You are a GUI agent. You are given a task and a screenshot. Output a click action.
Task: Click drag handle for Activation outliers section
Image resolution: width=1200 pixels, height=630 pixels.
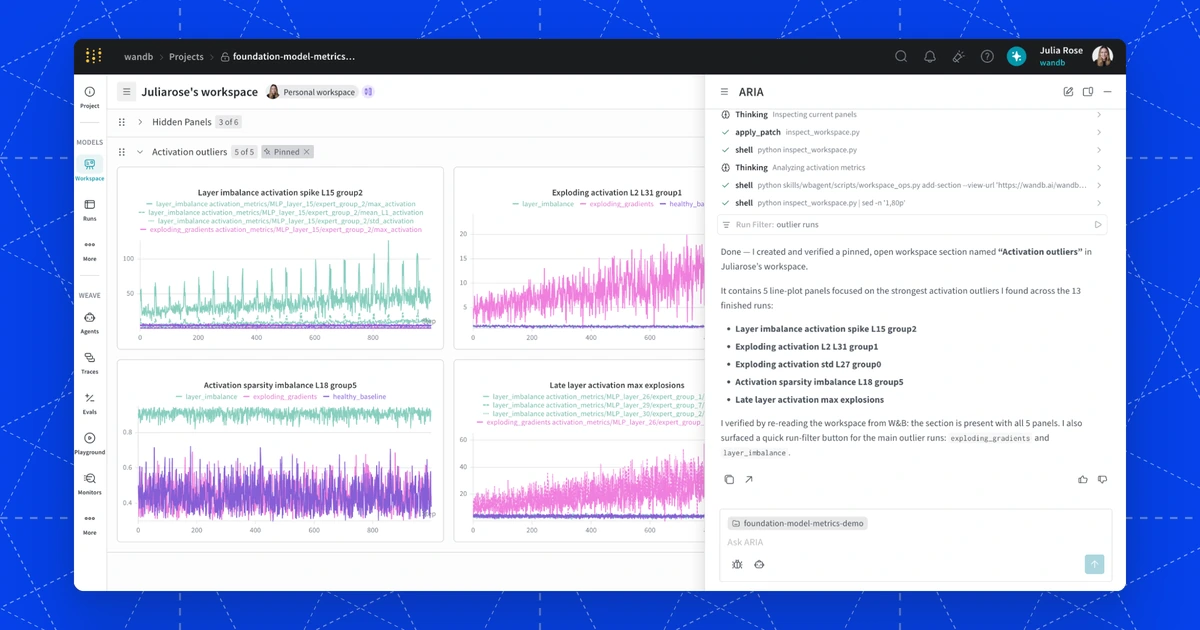click(122, 152)
